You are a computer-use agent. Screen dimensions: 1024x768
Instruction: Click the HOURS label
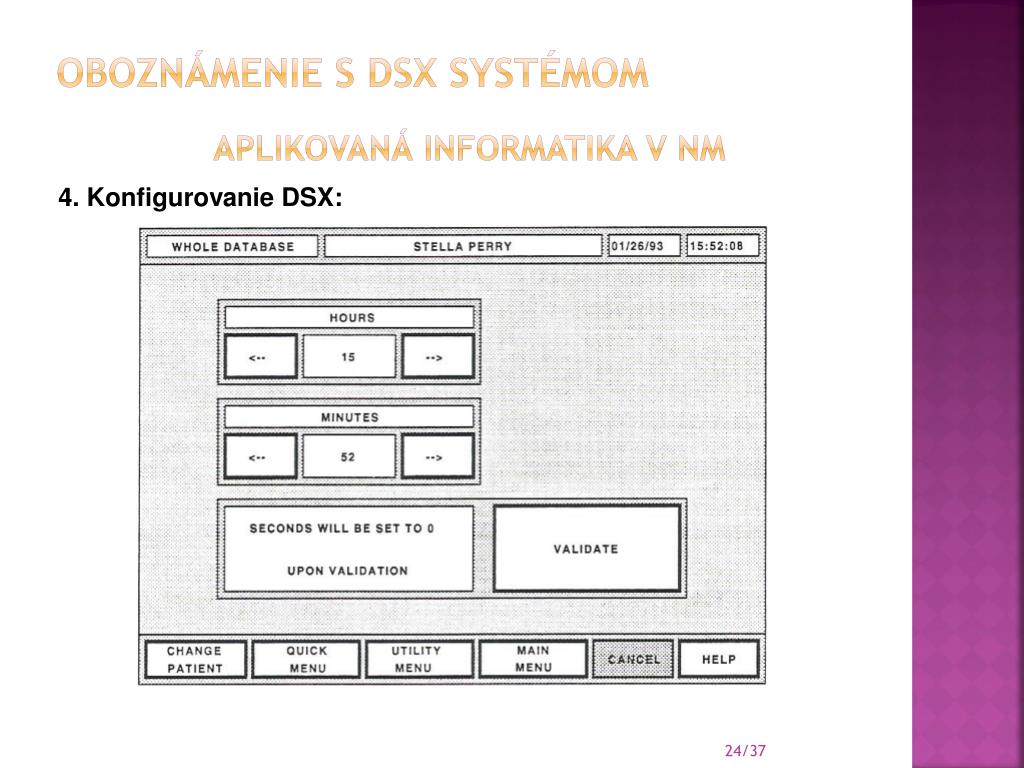349,317
